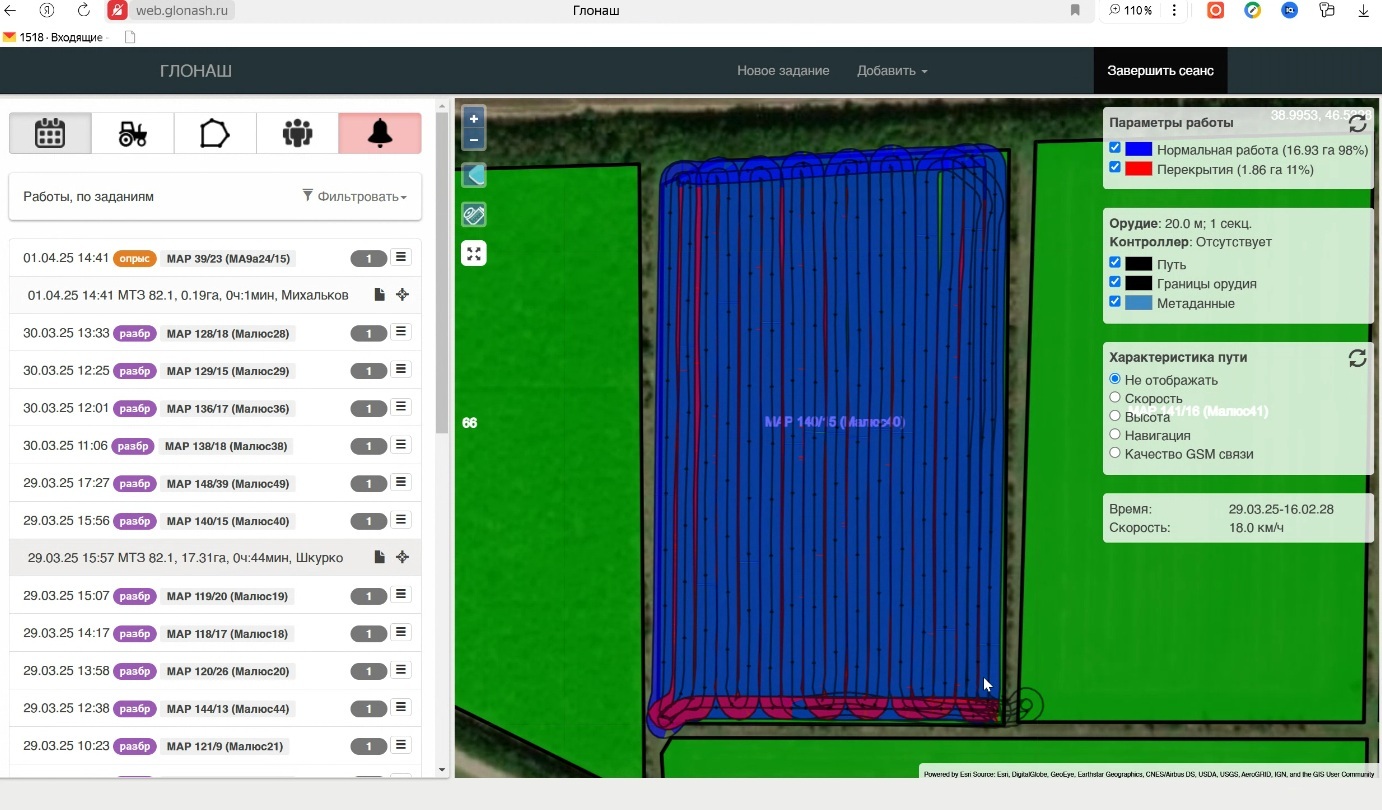
Task: Open list menu for MAP 120/26 row
Action: (x=401, y=670)
